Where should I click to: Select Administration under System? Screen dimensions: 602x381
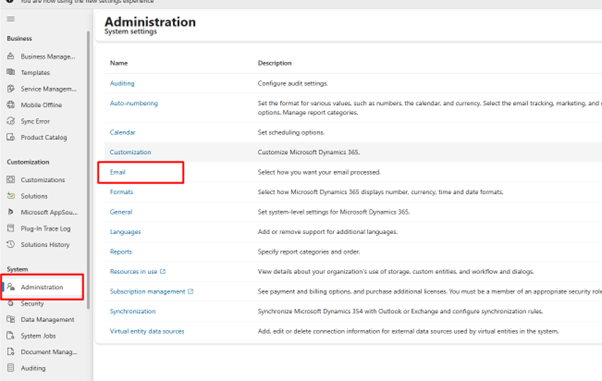(x=41, y=287)
